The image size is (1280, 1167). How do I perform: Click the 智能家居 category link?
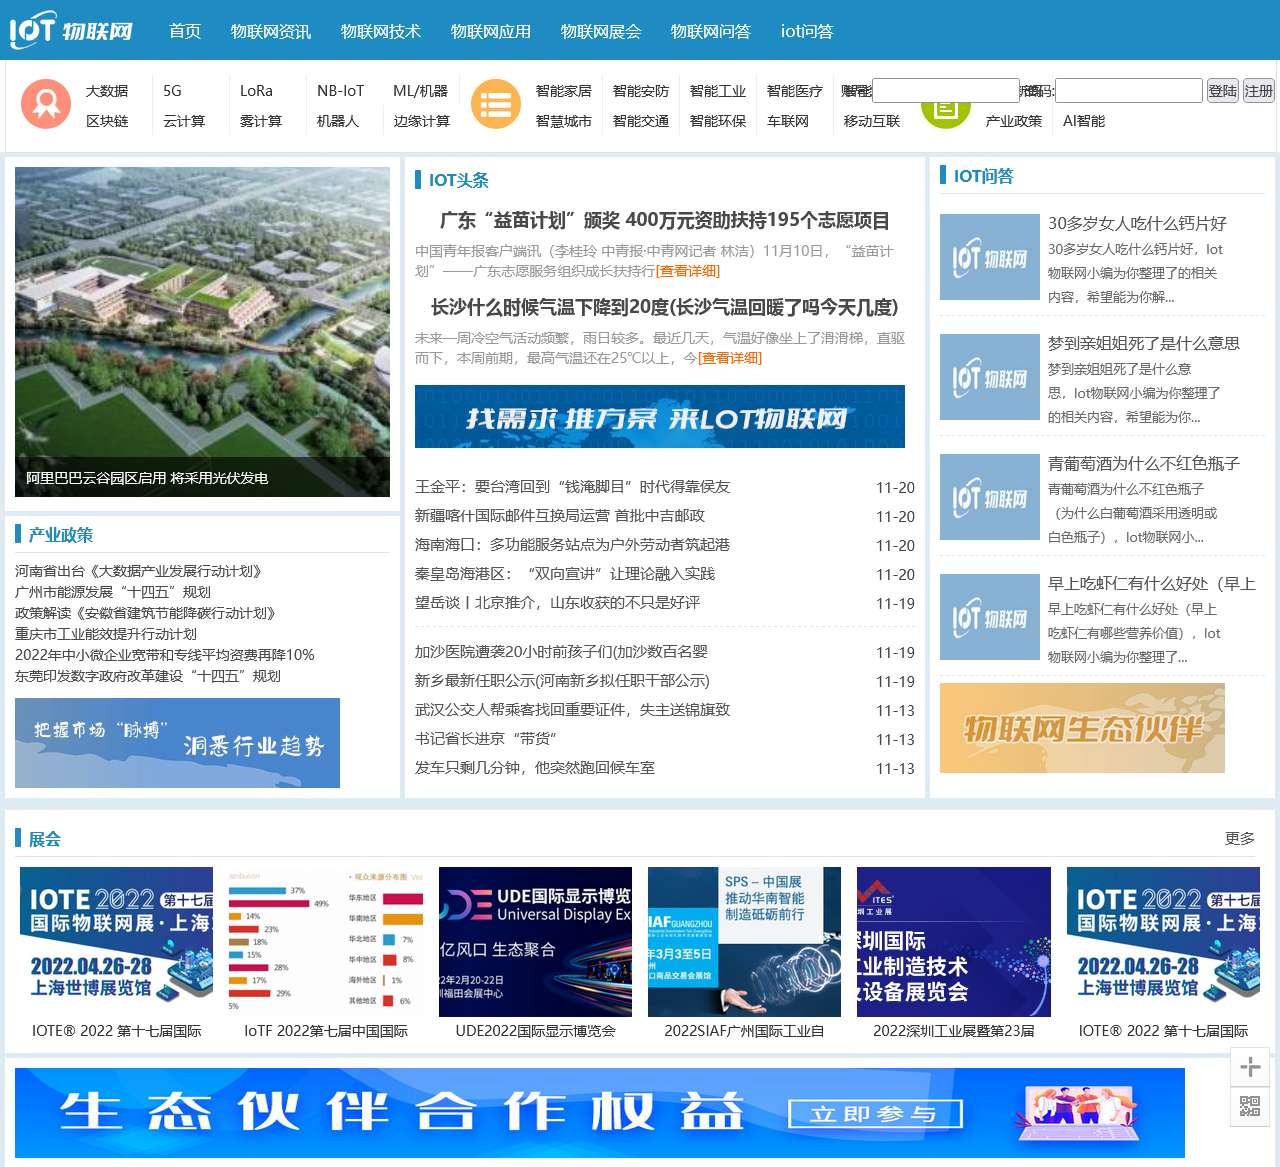click(x=563, y=91)
